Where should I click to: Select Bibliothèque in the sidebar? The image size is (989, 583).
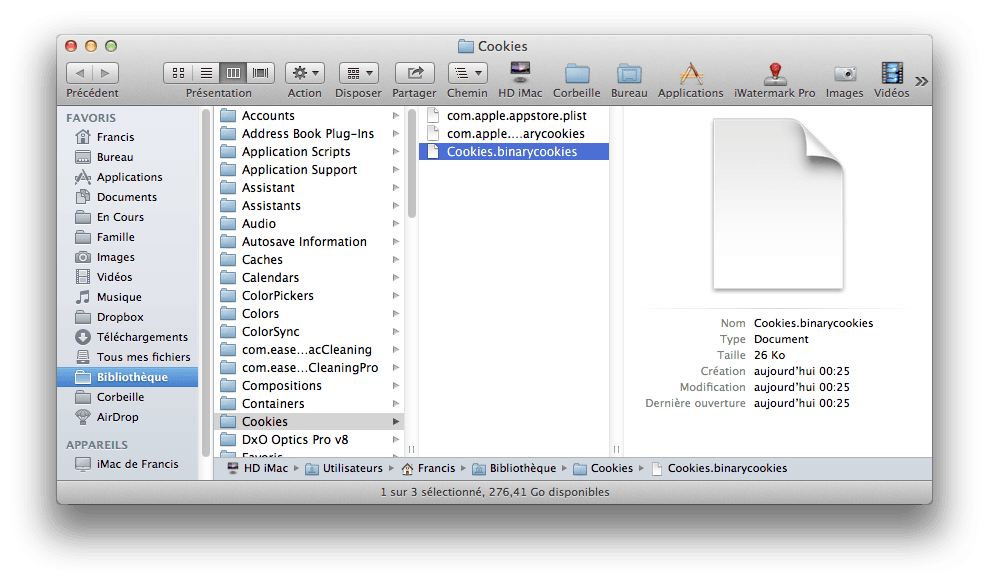[x=127, y=377]
